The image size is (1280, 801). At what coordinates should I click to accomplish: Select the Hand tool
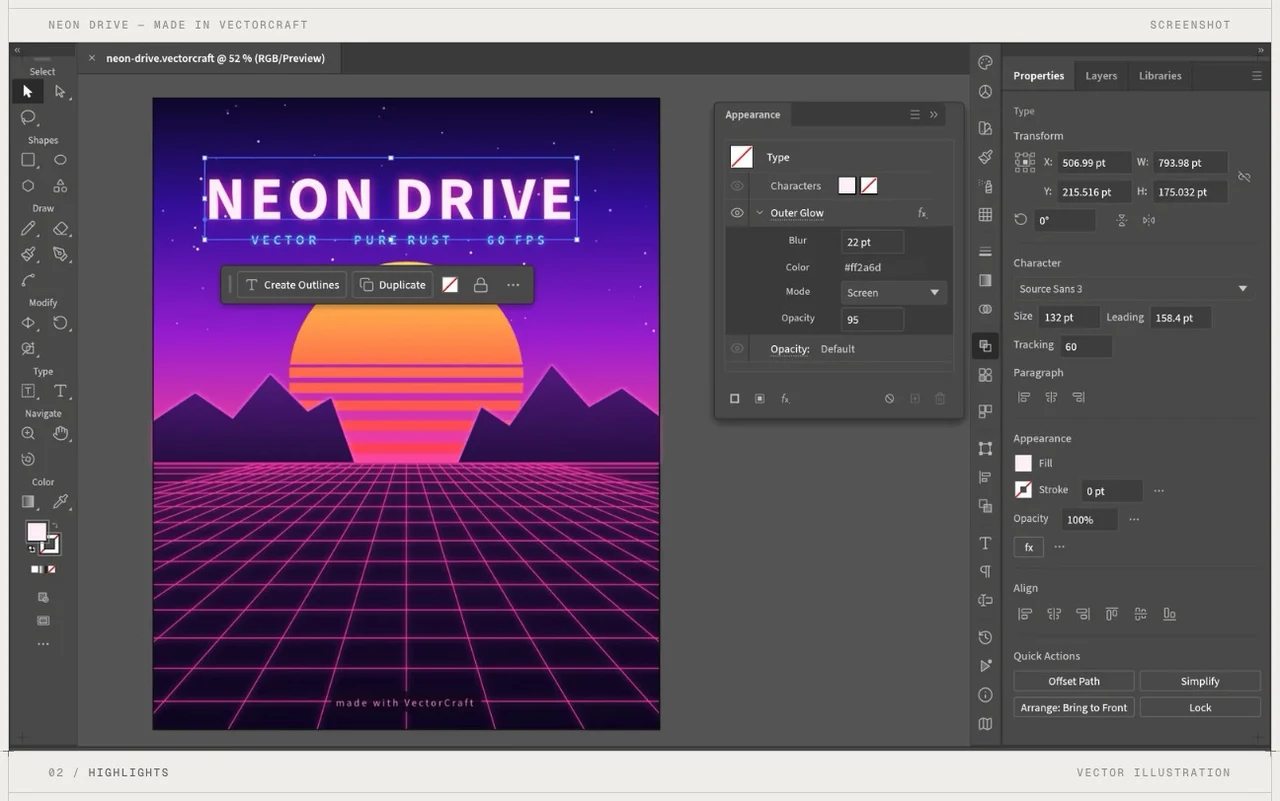60,433
